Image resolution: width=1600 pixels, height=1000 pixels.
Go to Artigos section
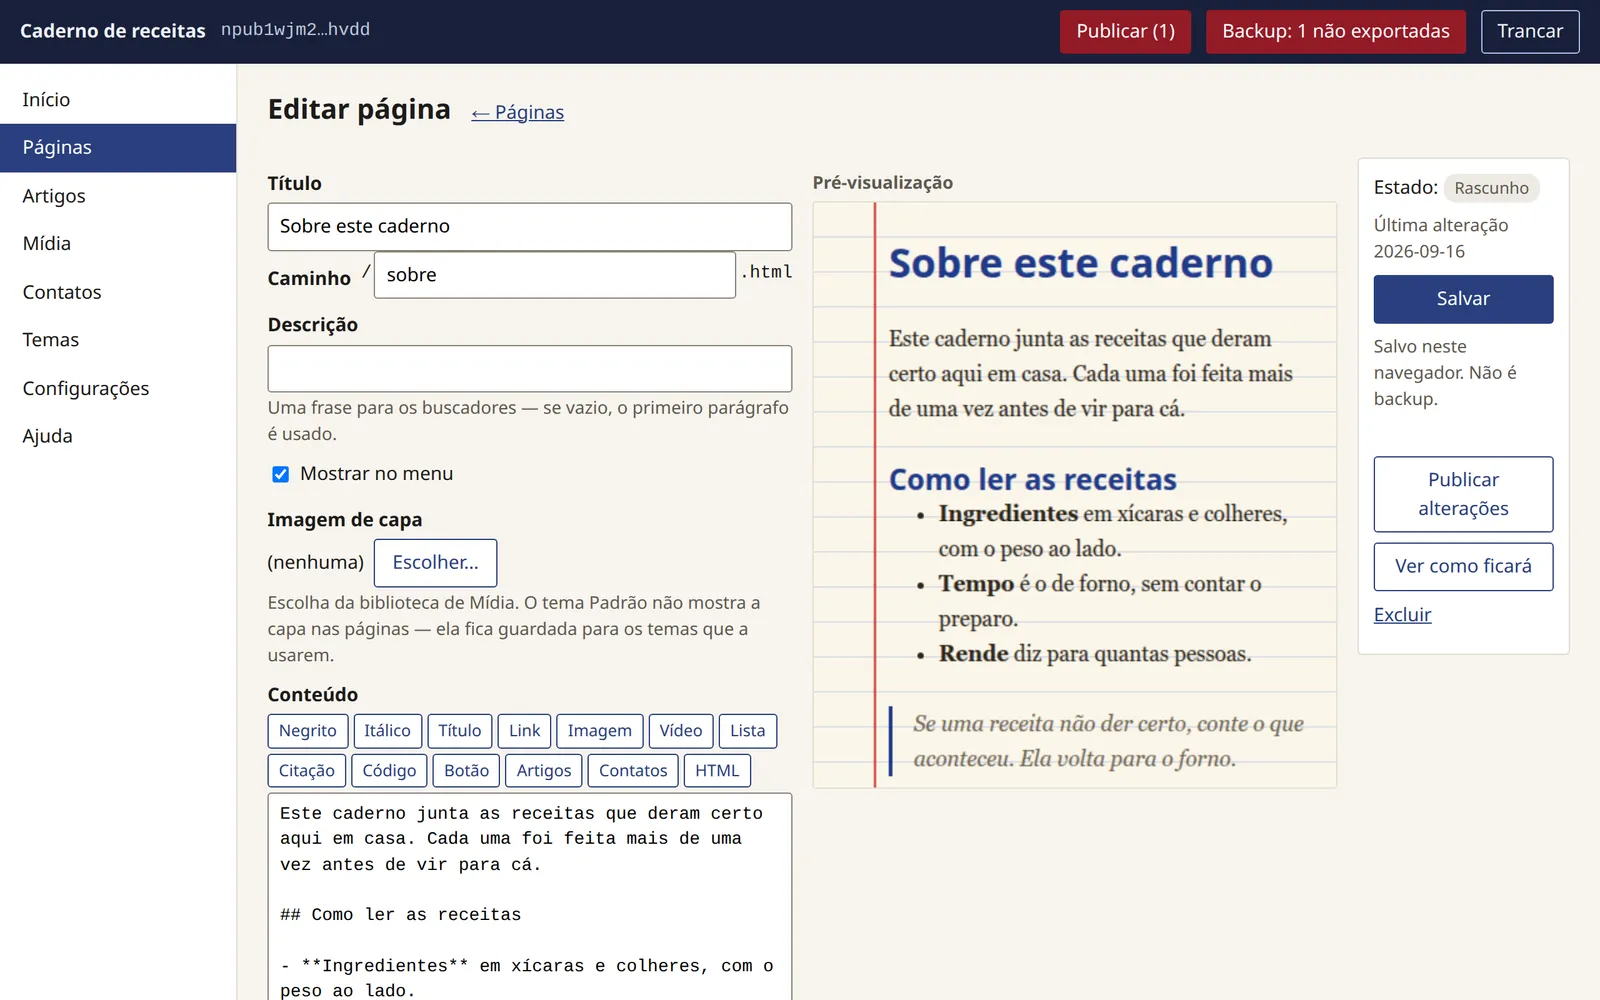pyautogui.click(x=118, y=196)
